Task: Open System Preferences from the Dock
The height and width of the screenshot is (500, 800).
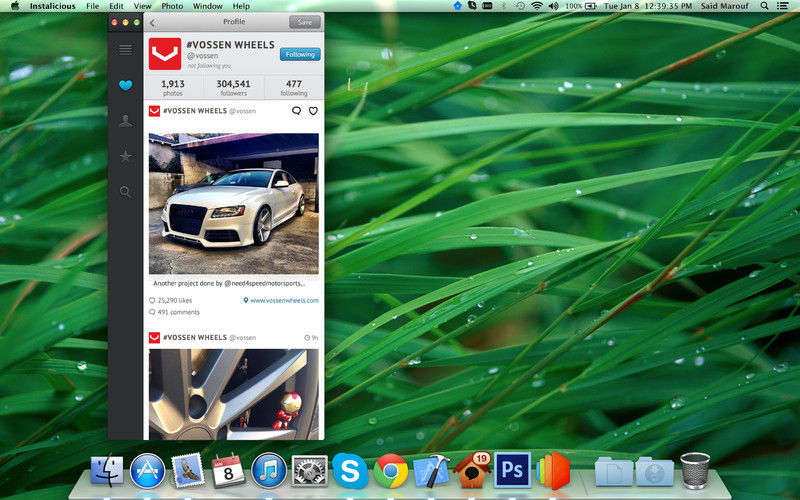Action: click(x=310, y=470)
